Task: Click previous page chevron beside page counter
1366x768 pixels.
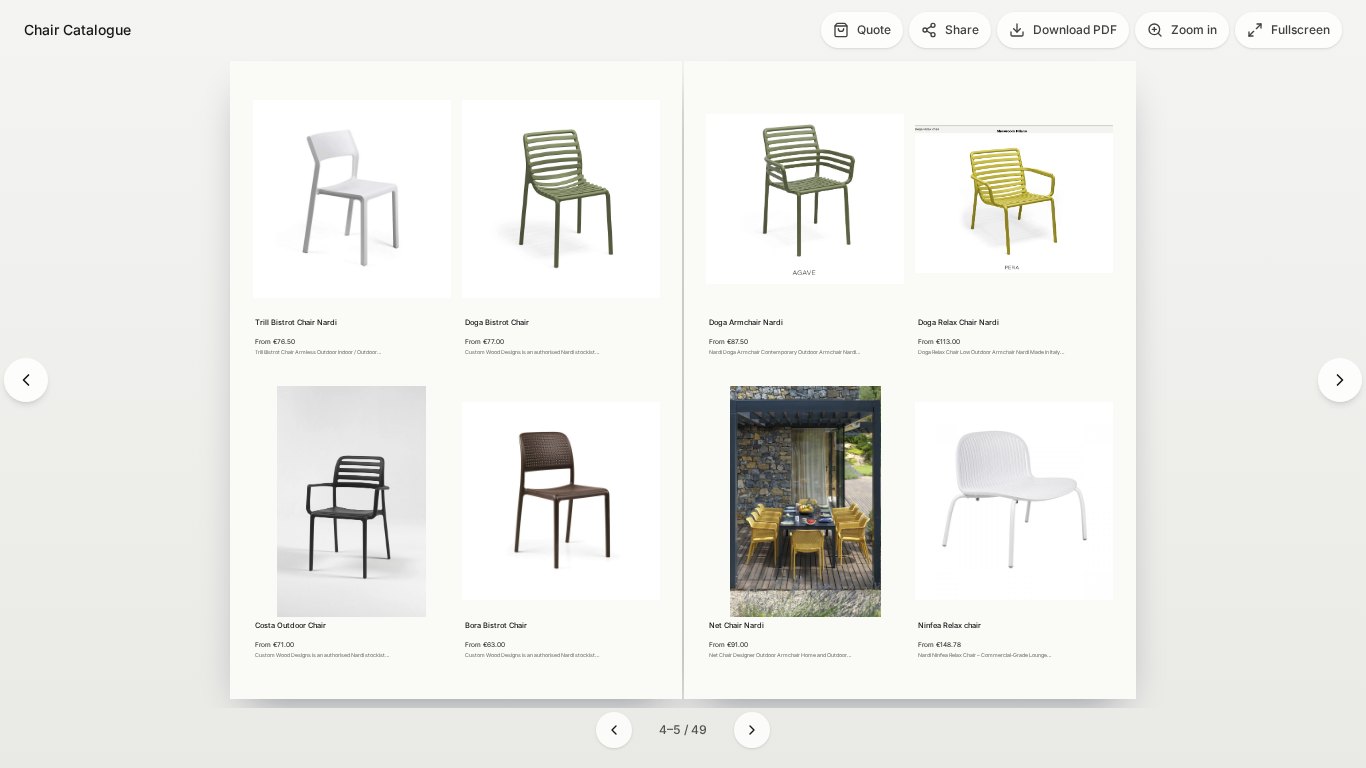Action: click(x=614, y=730)
